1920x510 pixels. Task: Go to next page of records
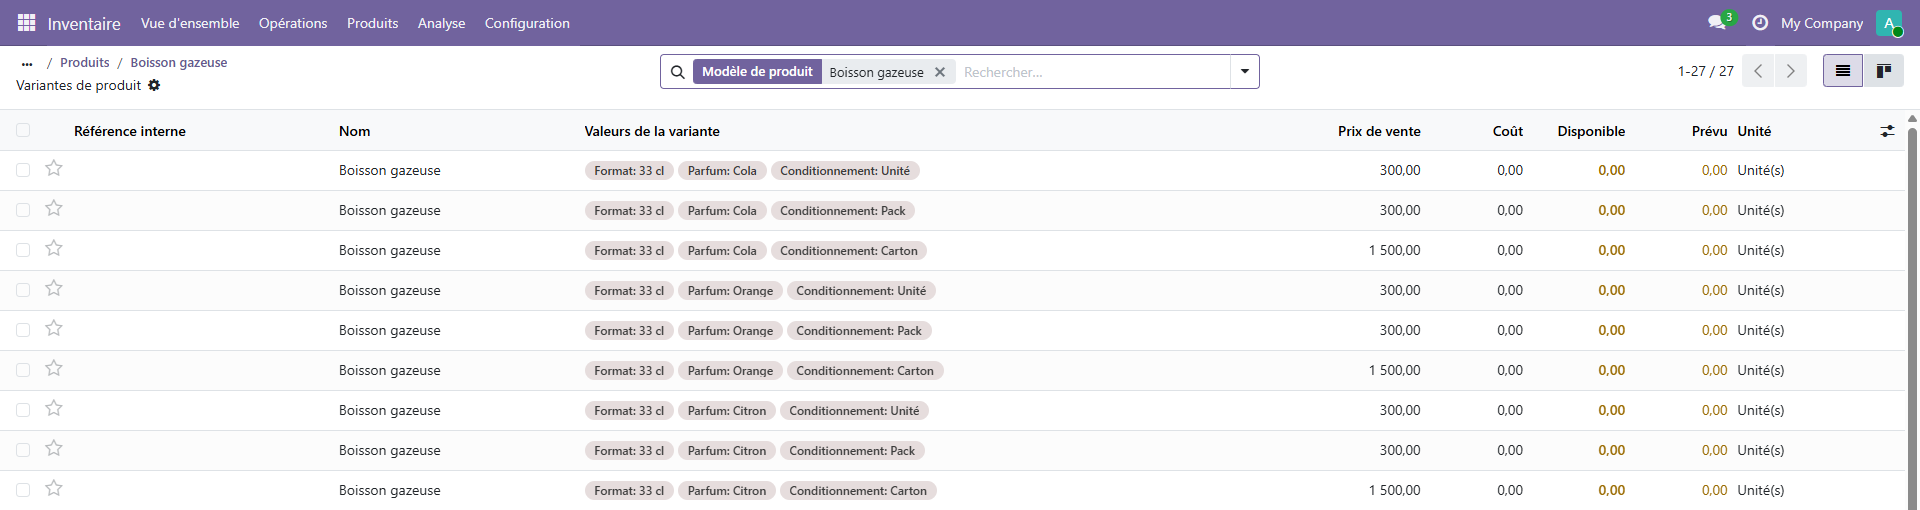tap(1790, 71)
